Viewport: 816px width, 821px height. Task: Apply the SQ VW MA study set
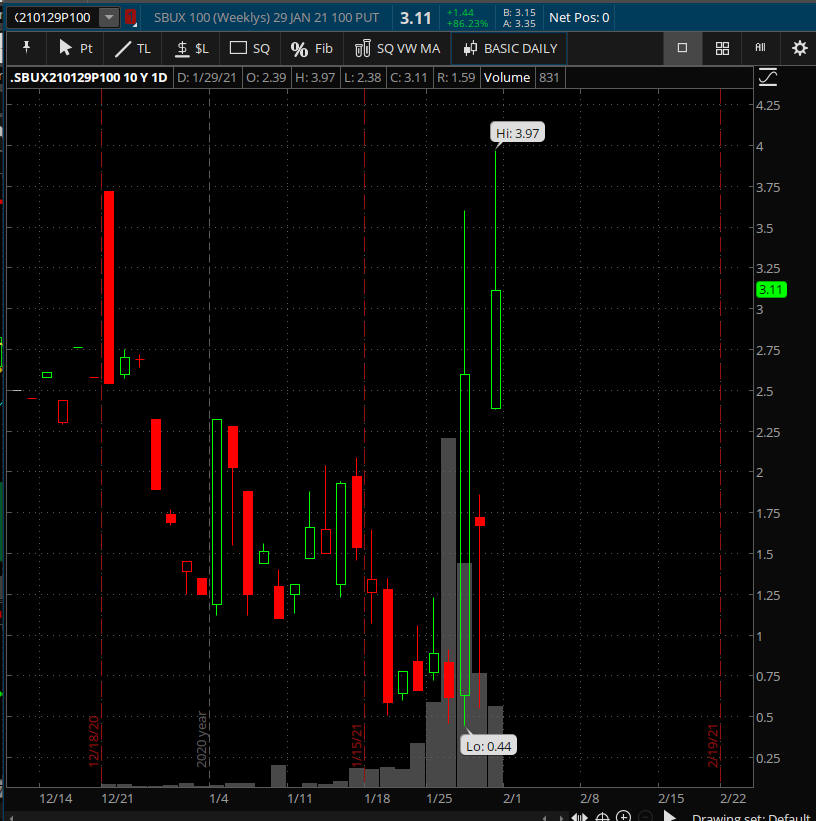[x=397, y=49]
